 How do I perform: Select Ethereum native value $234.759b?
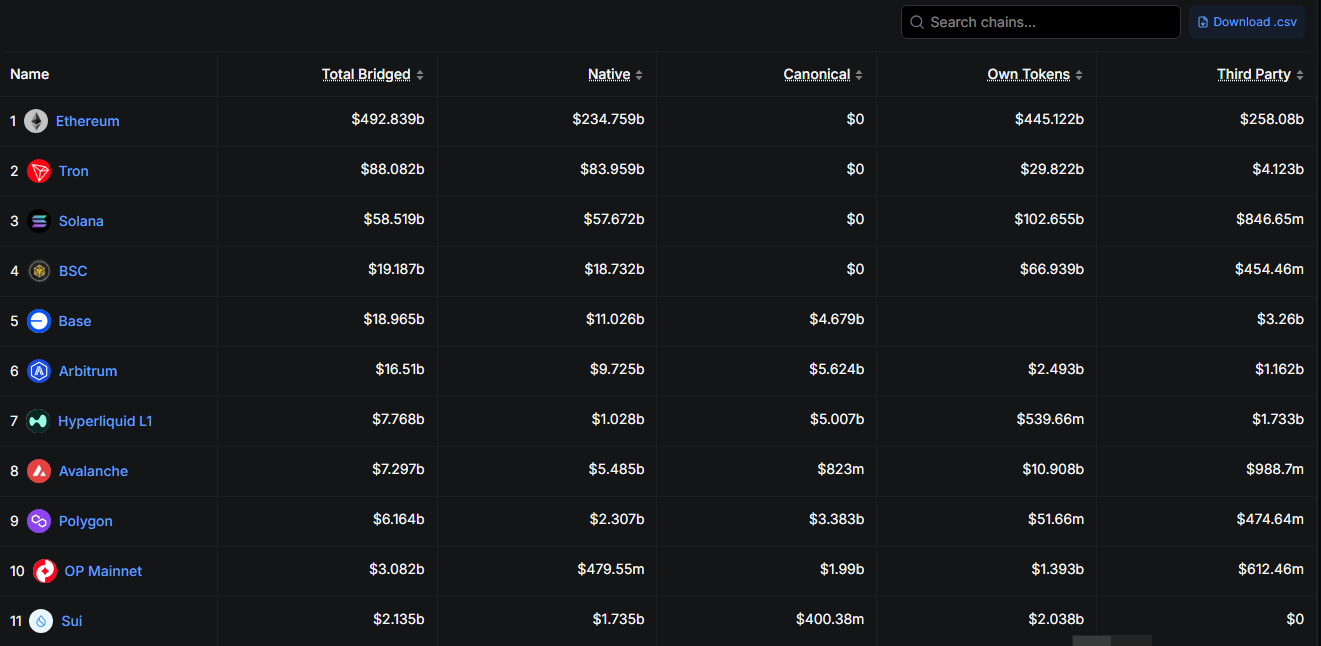pyautogui.click(x=608, y=119)
